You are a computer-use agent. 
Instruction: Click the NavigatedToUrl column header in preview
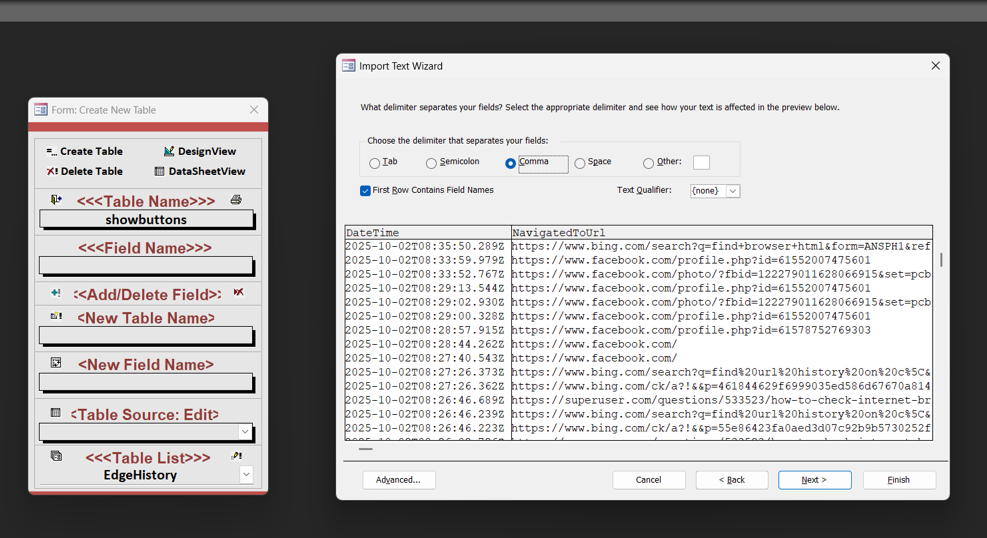tap(721, 233)
